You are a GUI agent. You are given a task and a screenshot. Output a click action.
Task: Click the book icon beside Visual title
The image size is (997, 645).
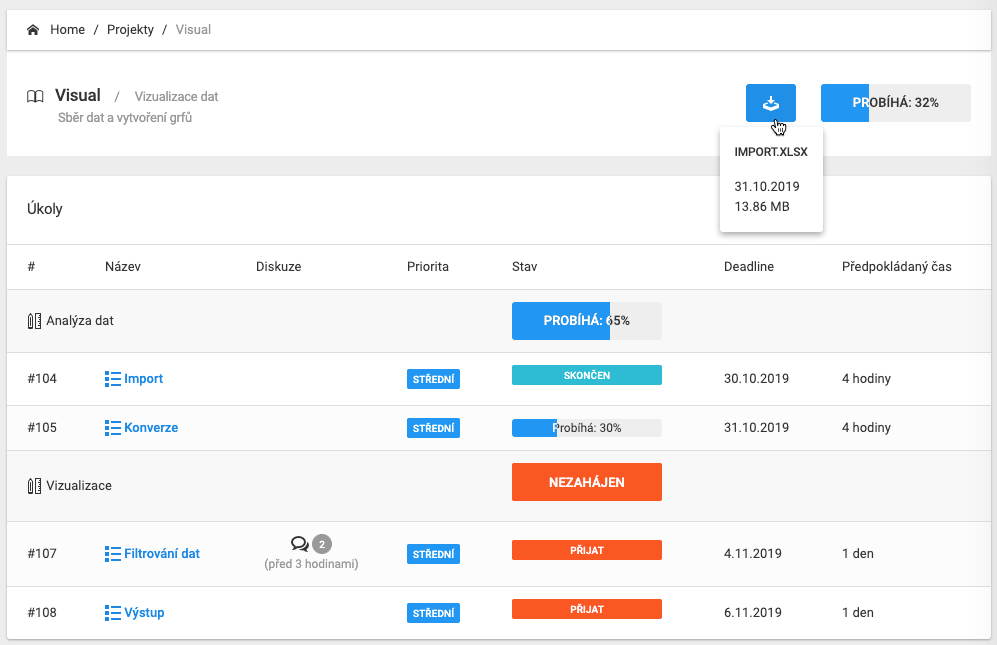[35, 97]
